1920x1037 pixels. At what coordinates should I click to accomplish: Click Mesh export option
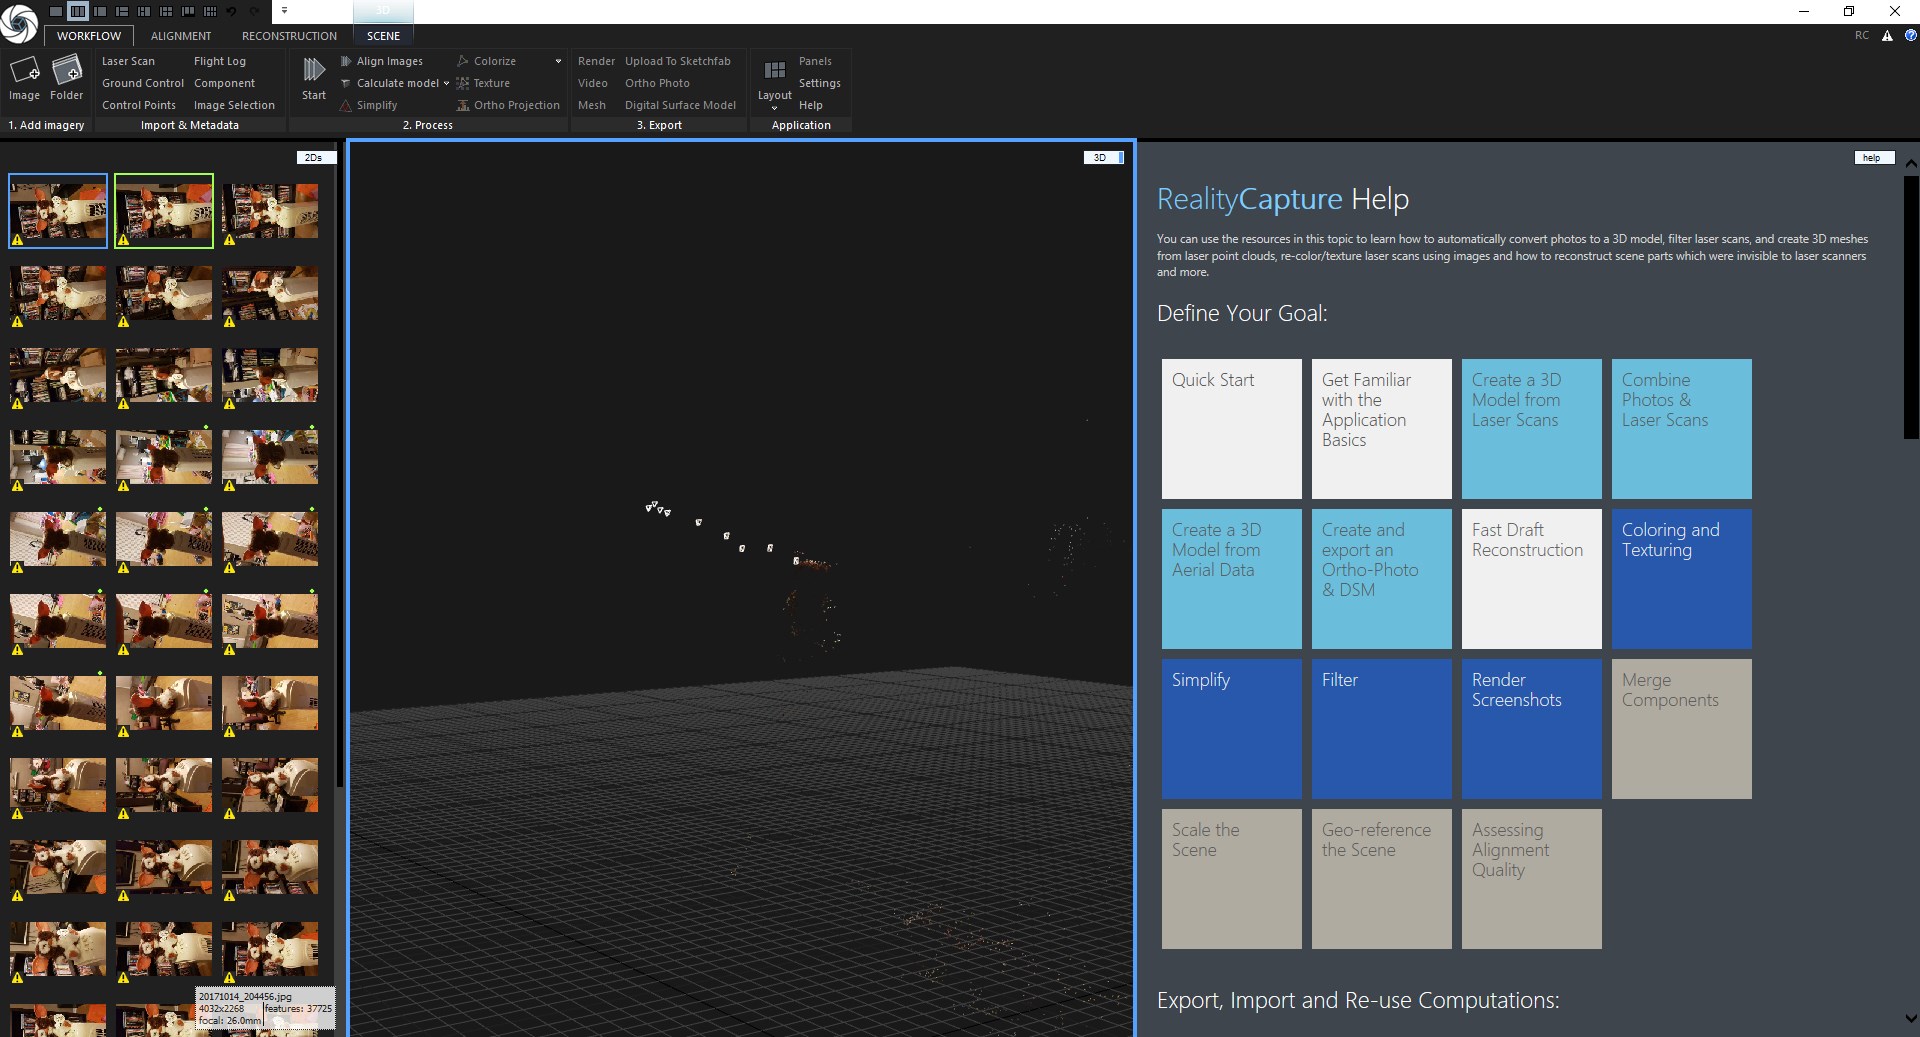coord(591,105)
